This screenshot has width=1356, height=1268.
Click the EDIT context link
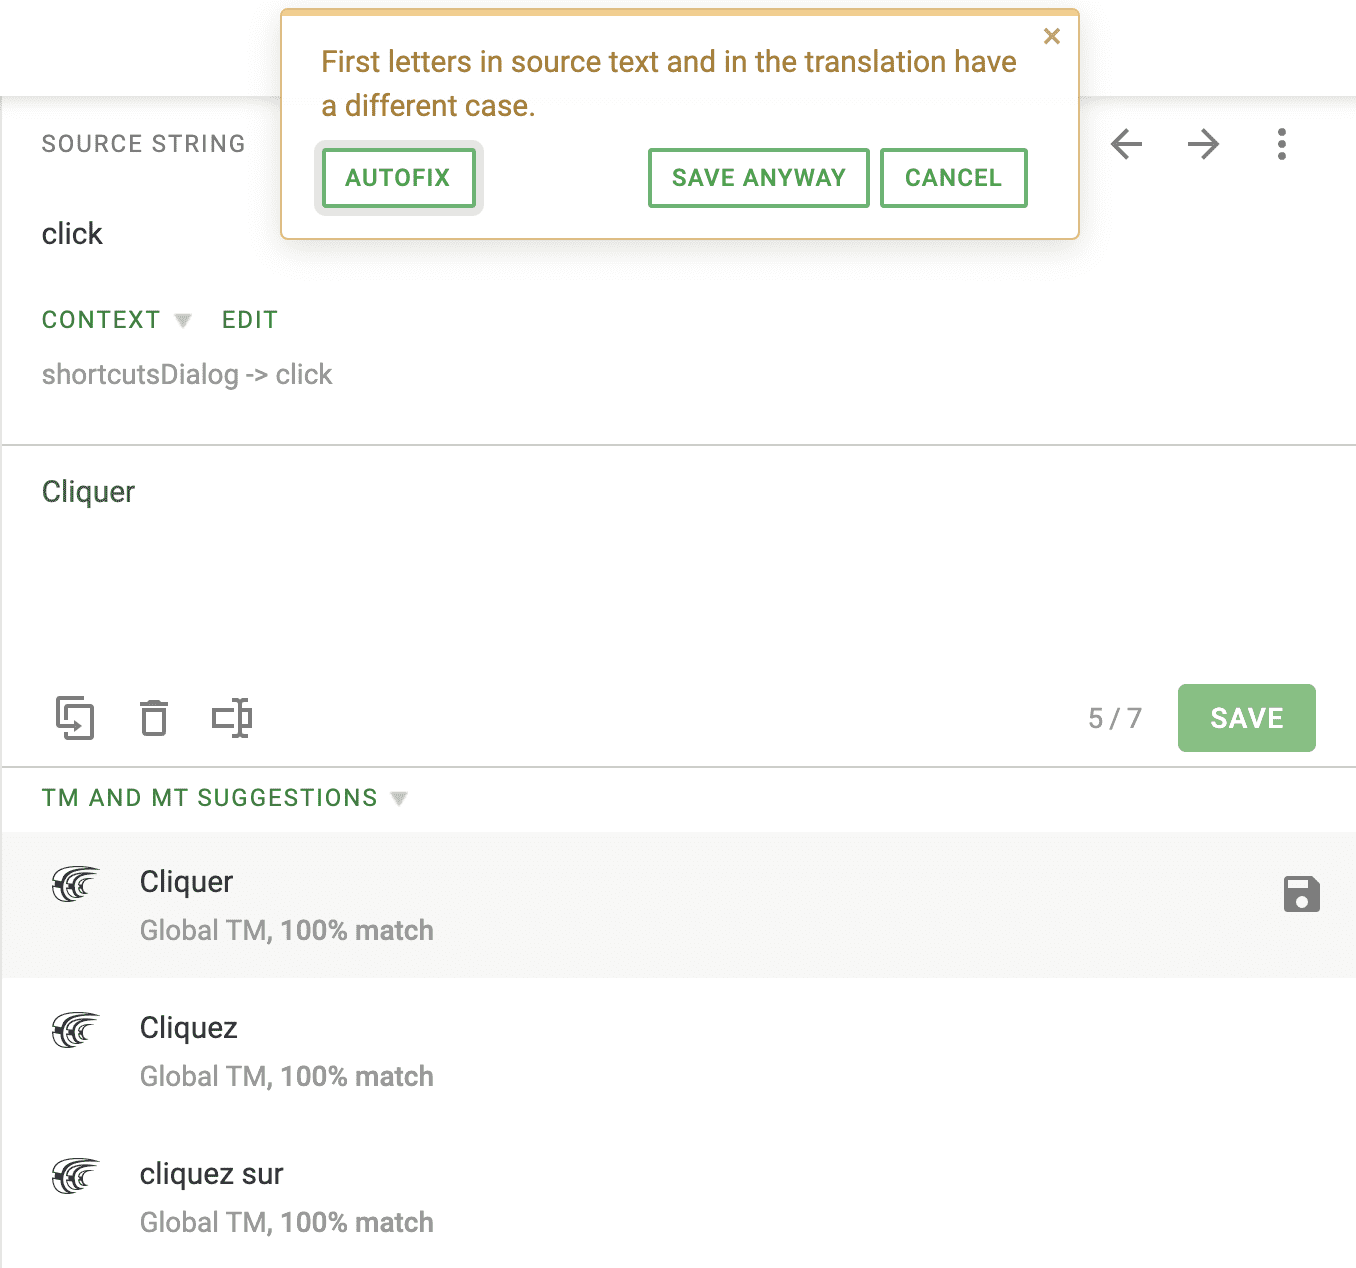tap(250, 320)
